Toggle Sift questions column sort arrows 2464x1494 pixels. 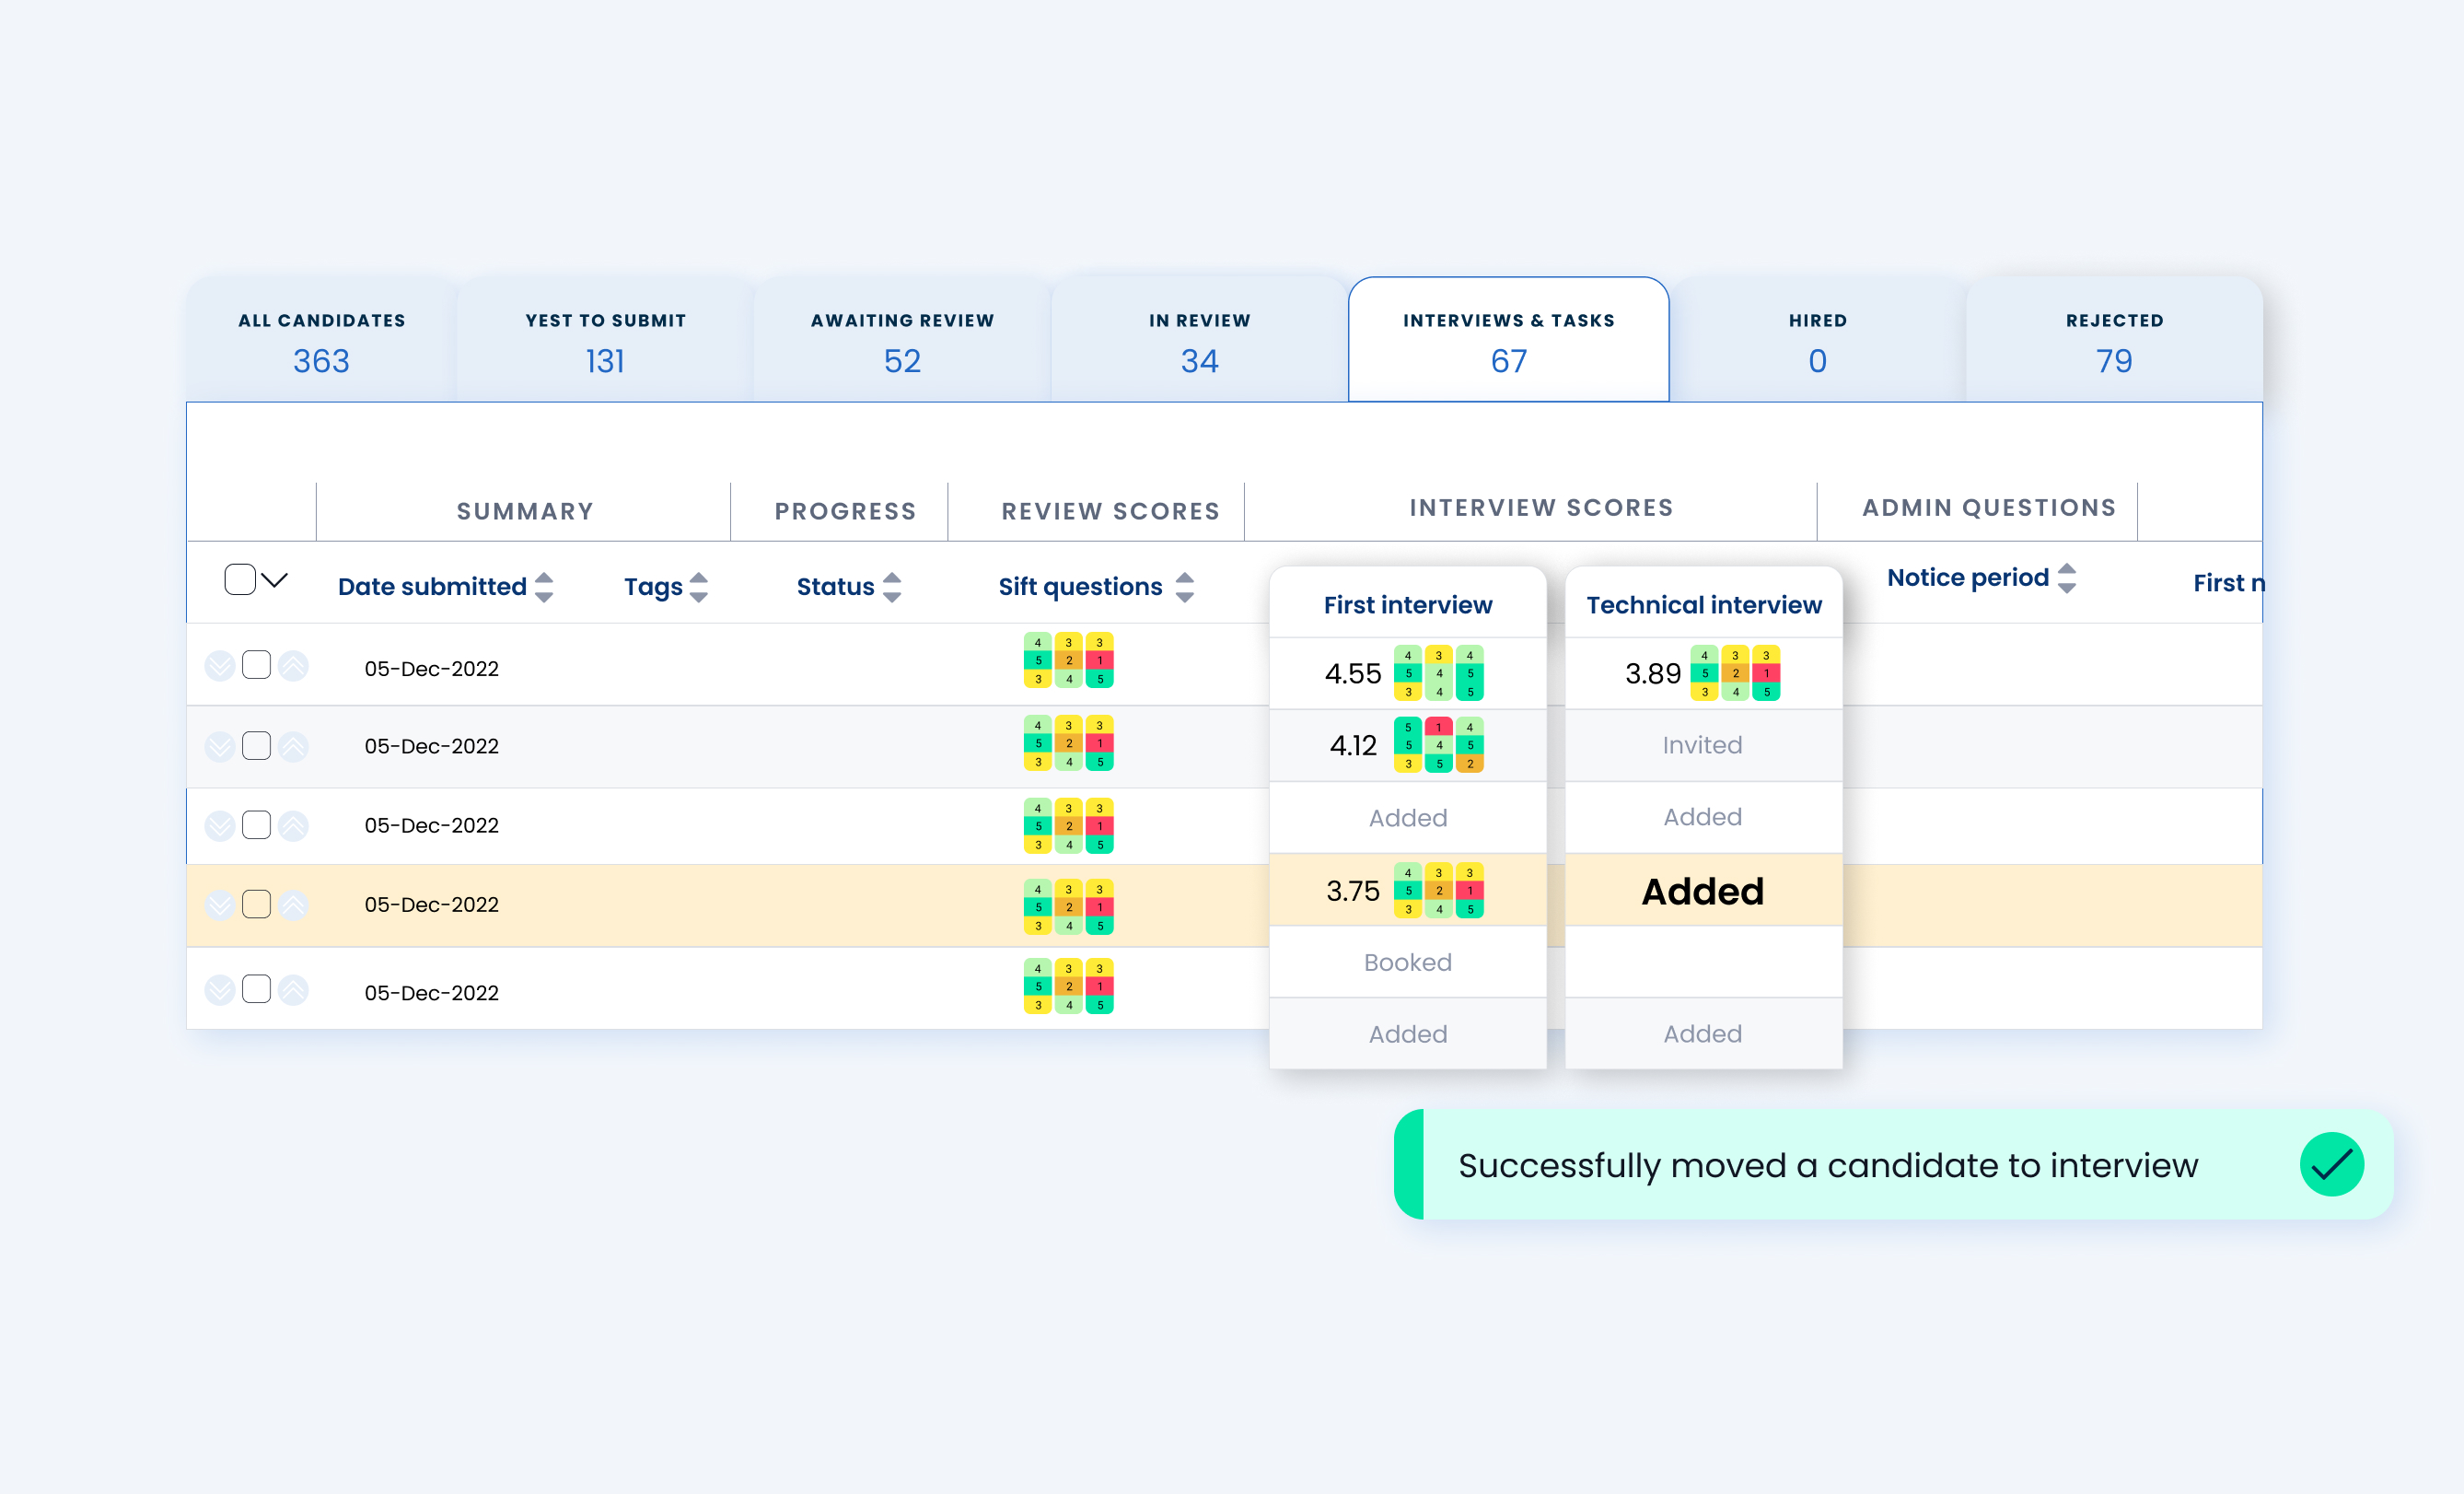(x=1185, y=587)
